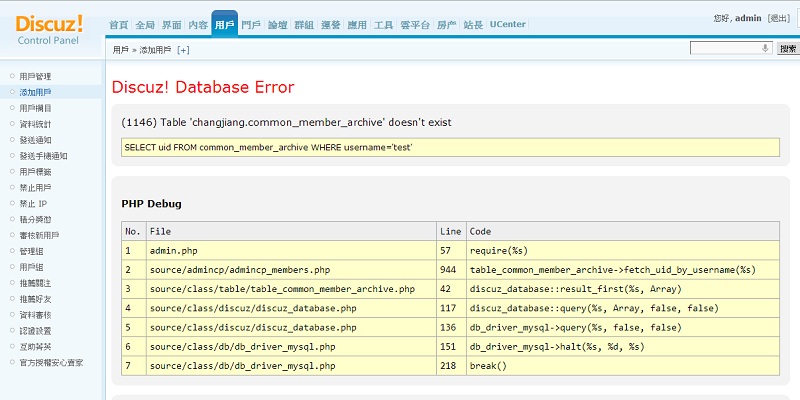Click the Code column header

(x=623, y=232)
